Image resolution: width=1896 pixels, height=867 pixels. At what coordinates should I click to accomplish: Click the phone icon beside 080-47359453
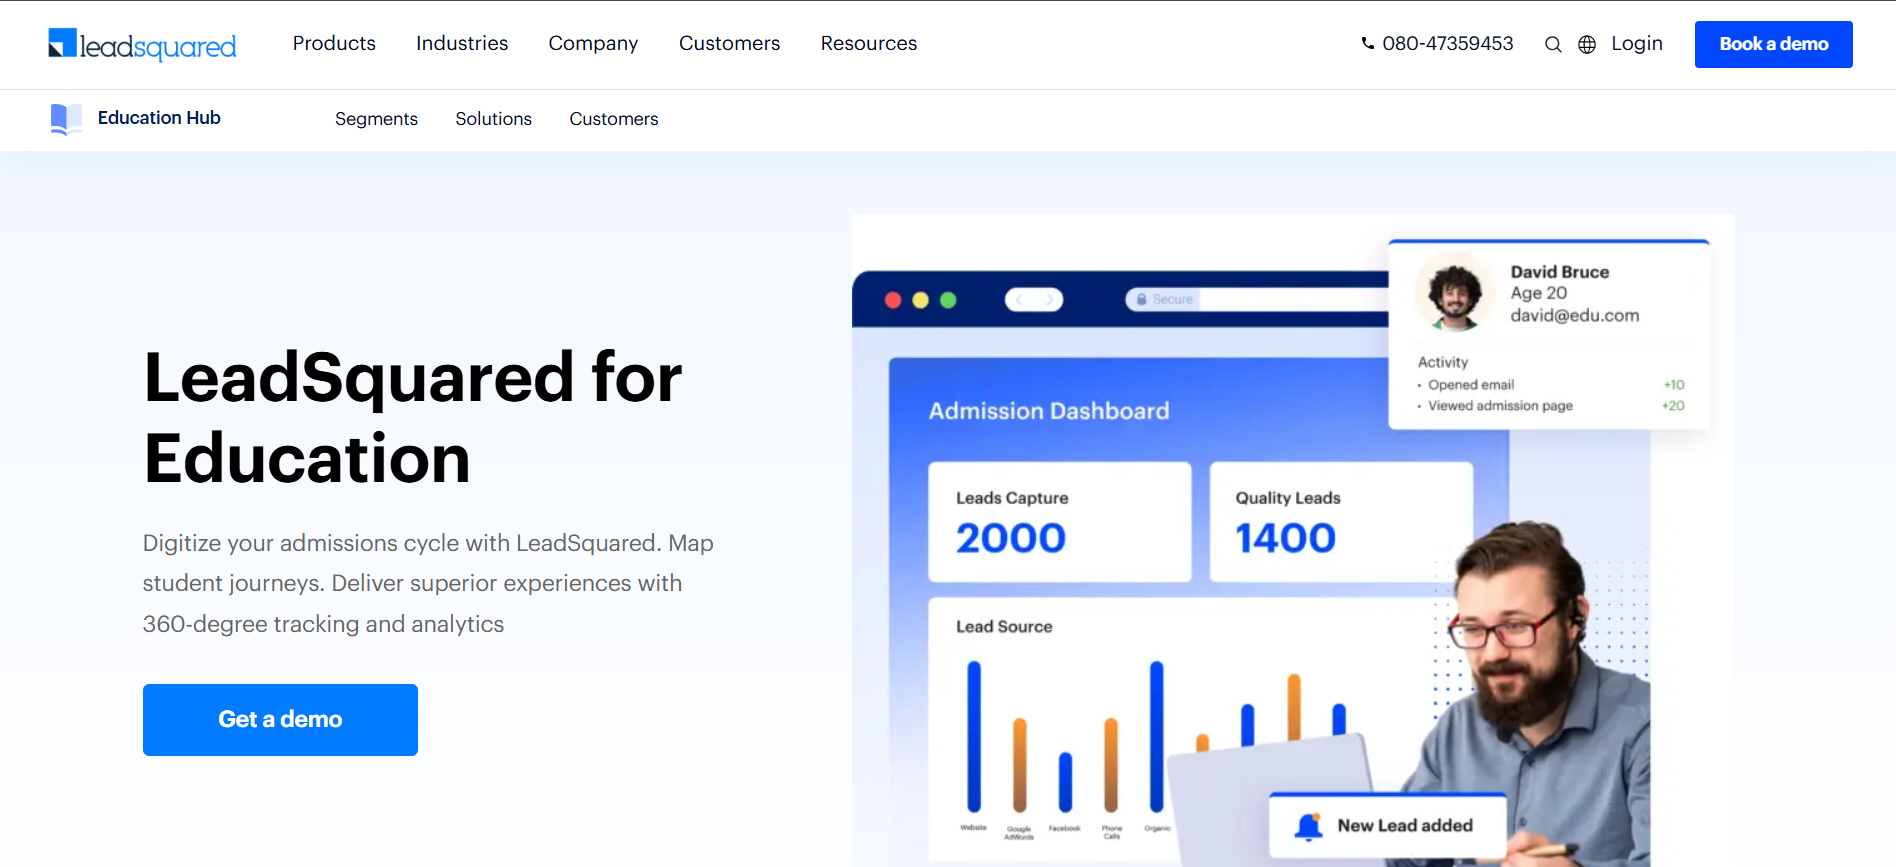(1367, 43)
